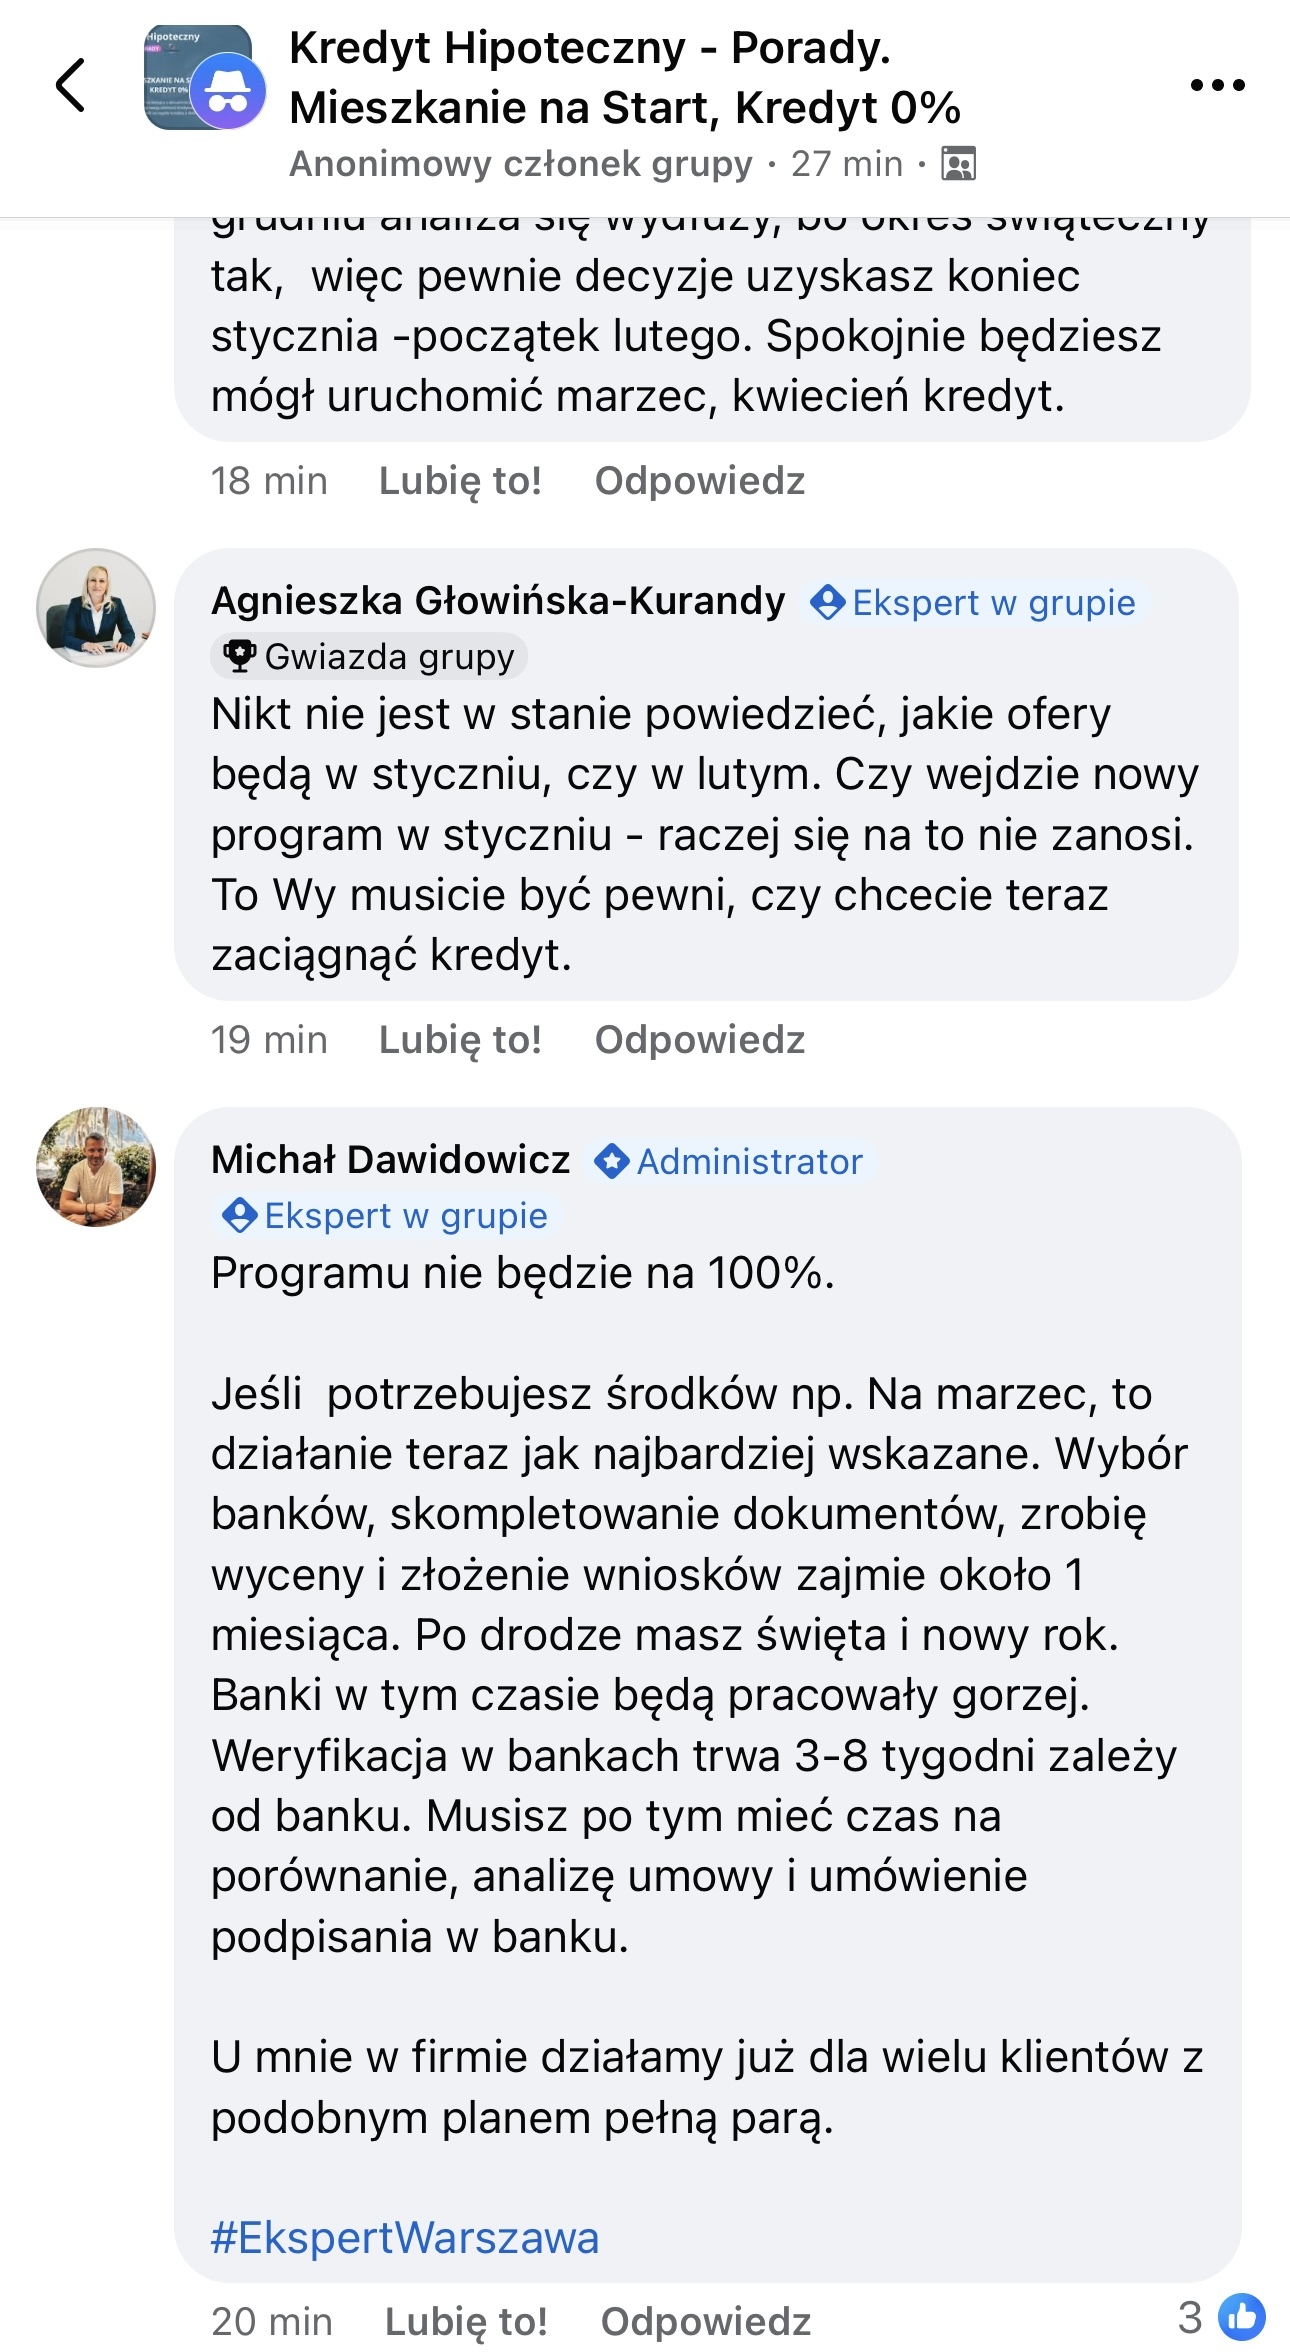Tap the back arrow icon

pos(70,85)
